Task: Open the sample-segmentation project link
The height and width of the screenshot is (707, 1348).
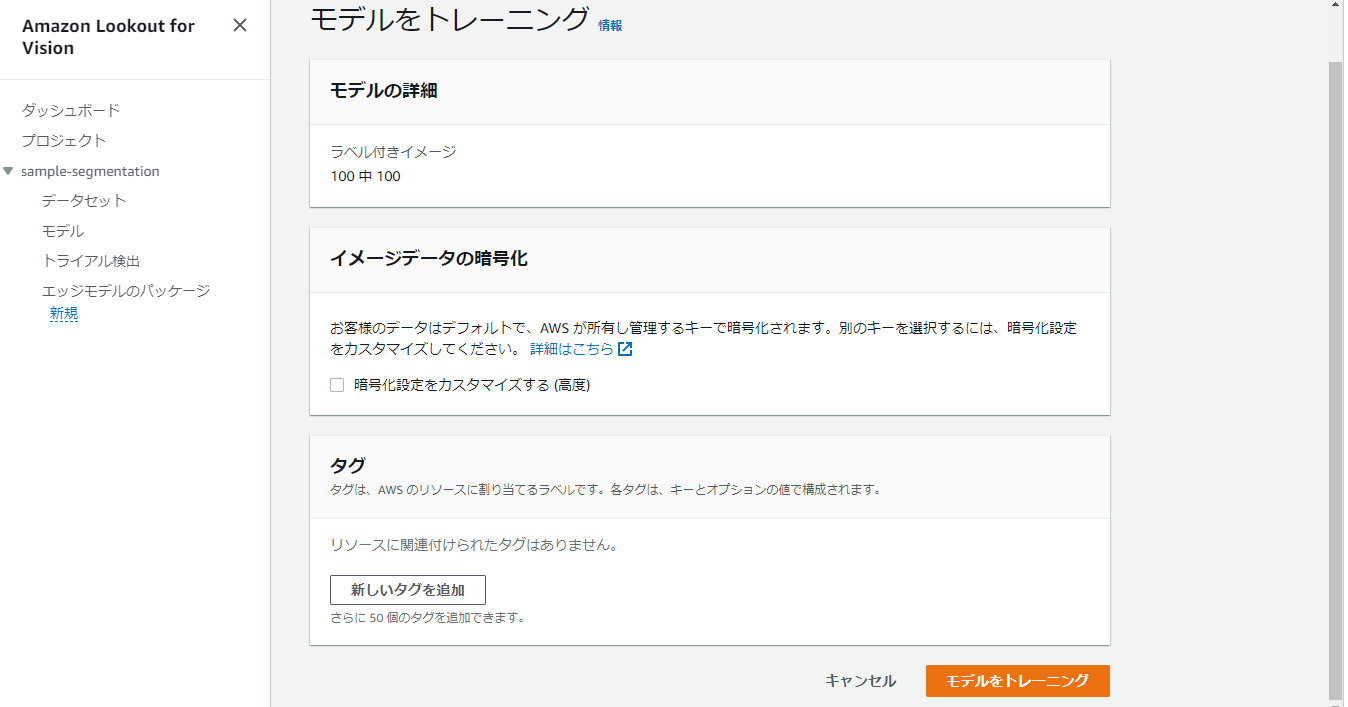Action: coord(90,171)
